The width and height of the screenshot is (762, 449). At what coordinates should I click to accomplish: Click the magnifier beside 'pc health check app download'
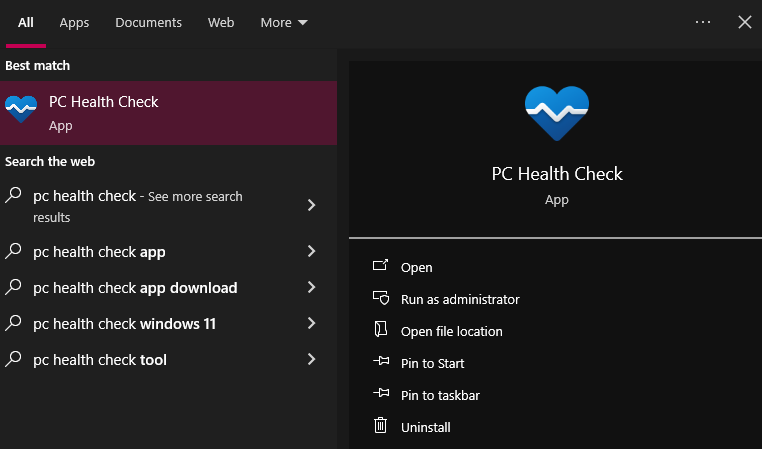point(13,287)
